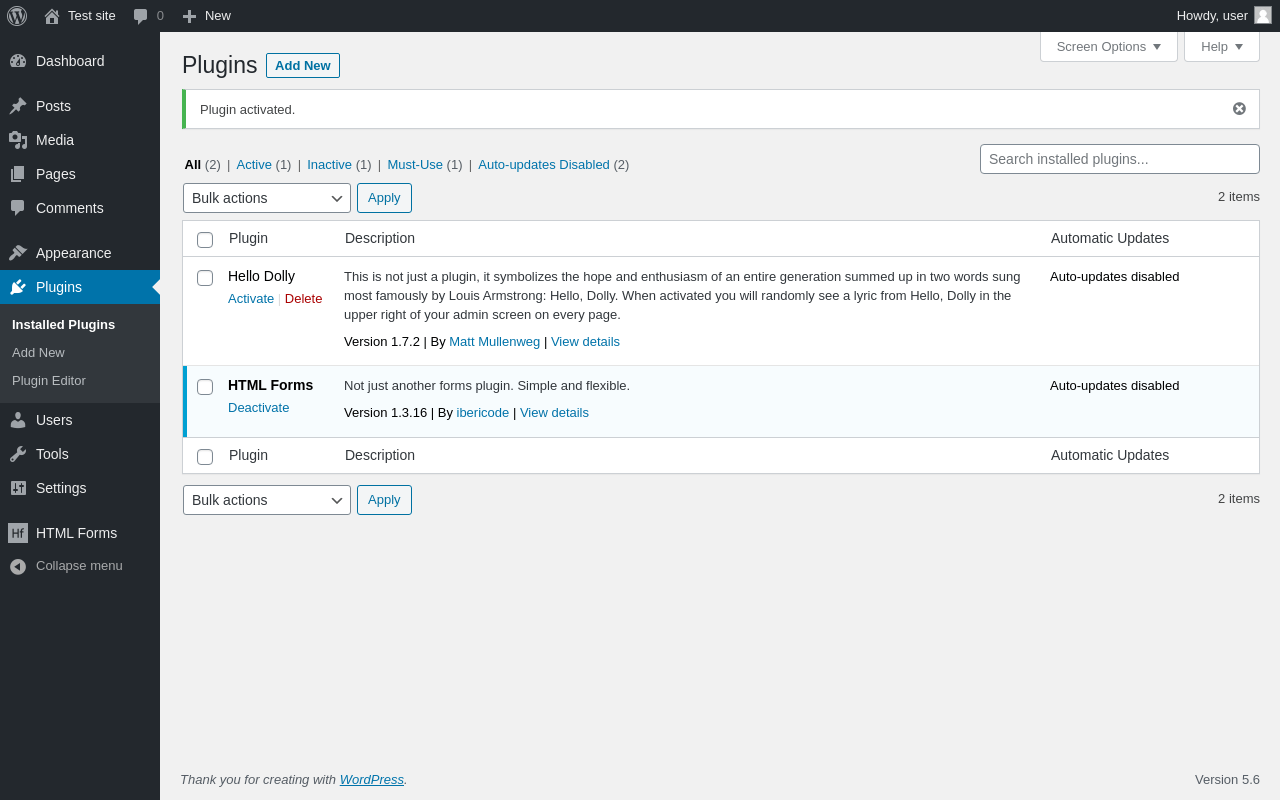This screenshot has width=1280, height=800.
Task: Open the top Bulk actions dropdown
Action: [267, 198]
